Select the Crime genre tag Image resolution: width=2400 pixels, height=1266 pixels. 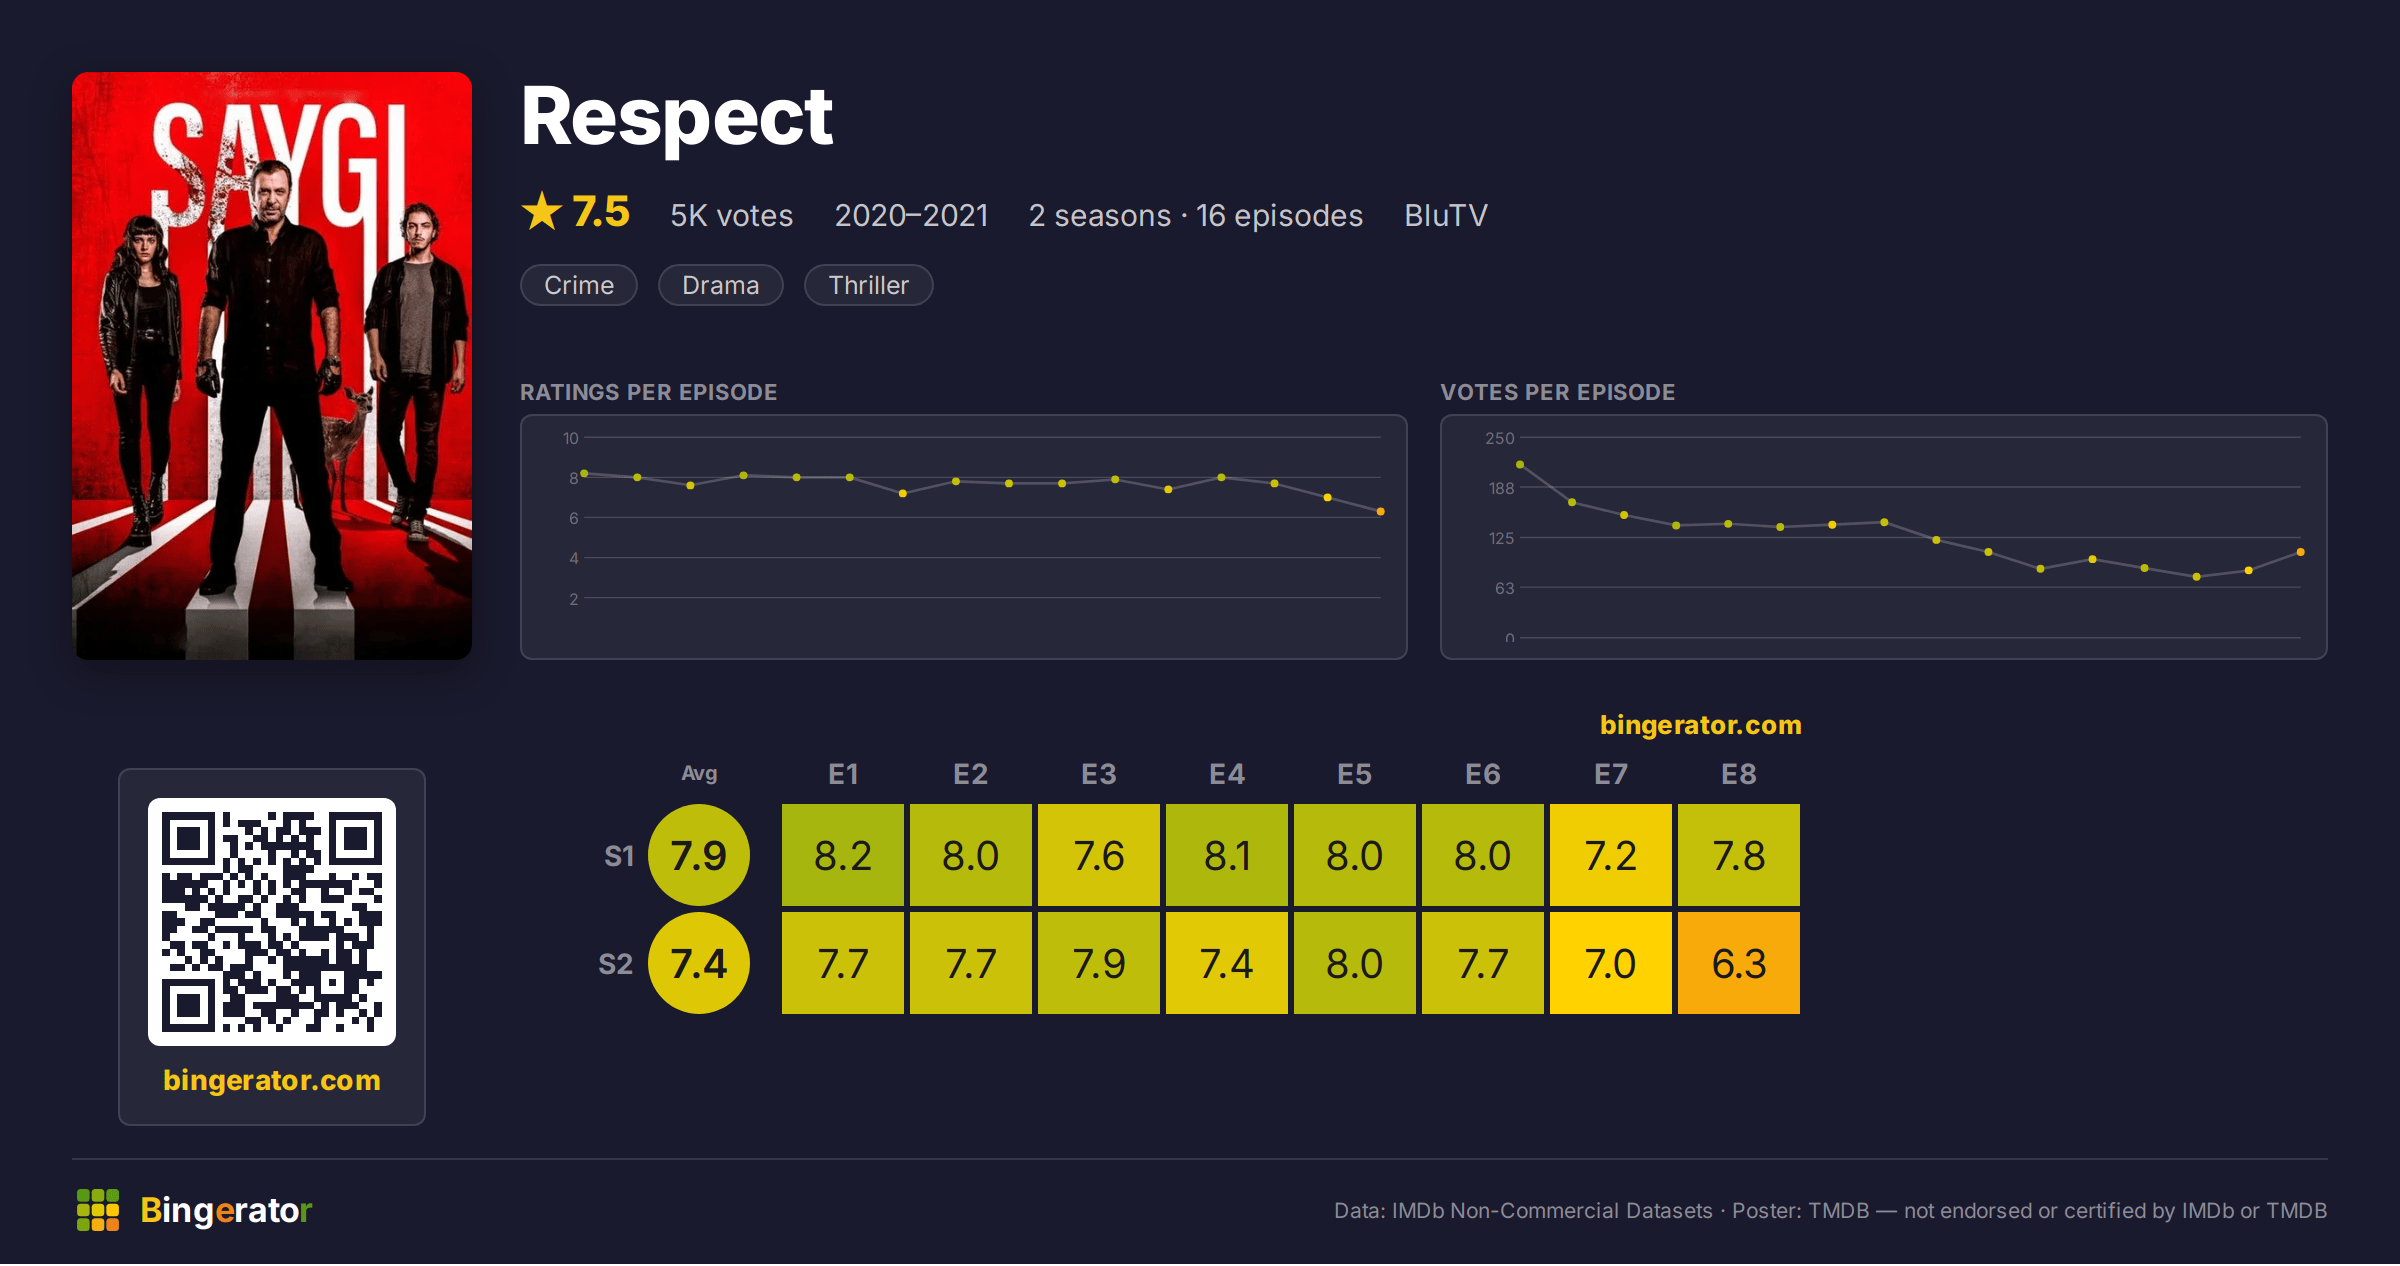pos(579,285)
